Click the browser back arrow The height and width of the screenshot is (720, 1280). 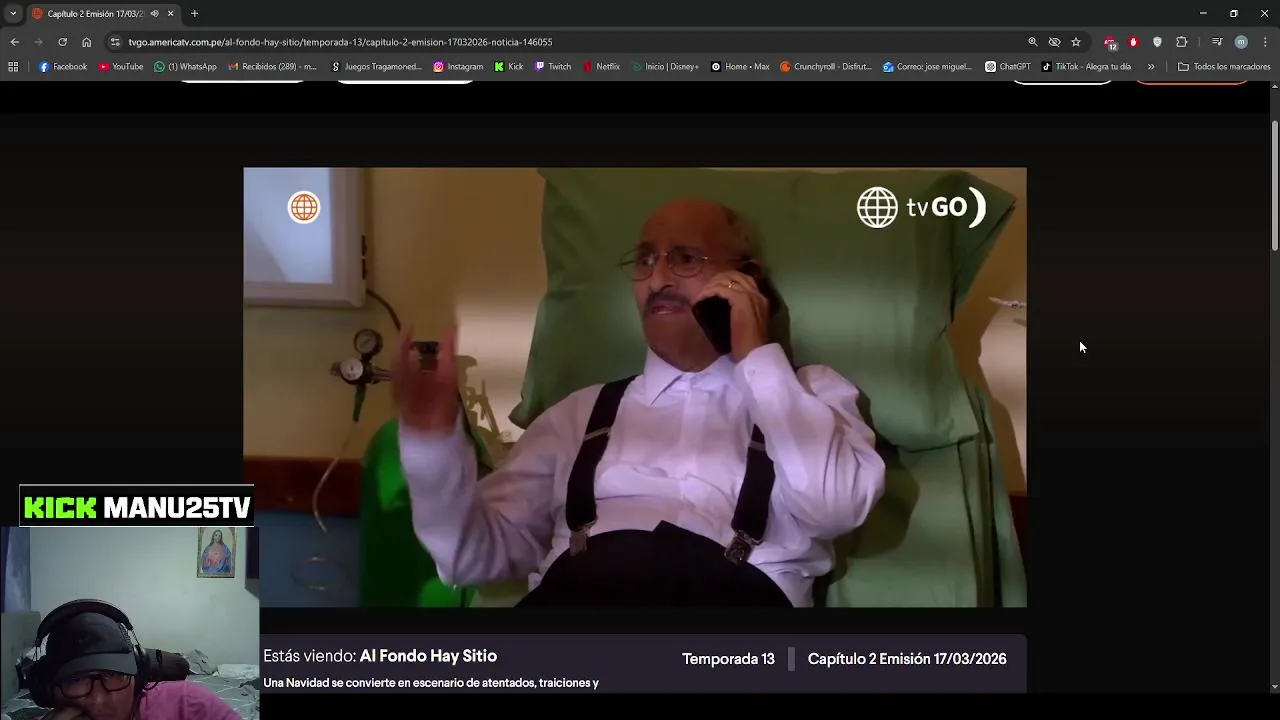[14, 42]
